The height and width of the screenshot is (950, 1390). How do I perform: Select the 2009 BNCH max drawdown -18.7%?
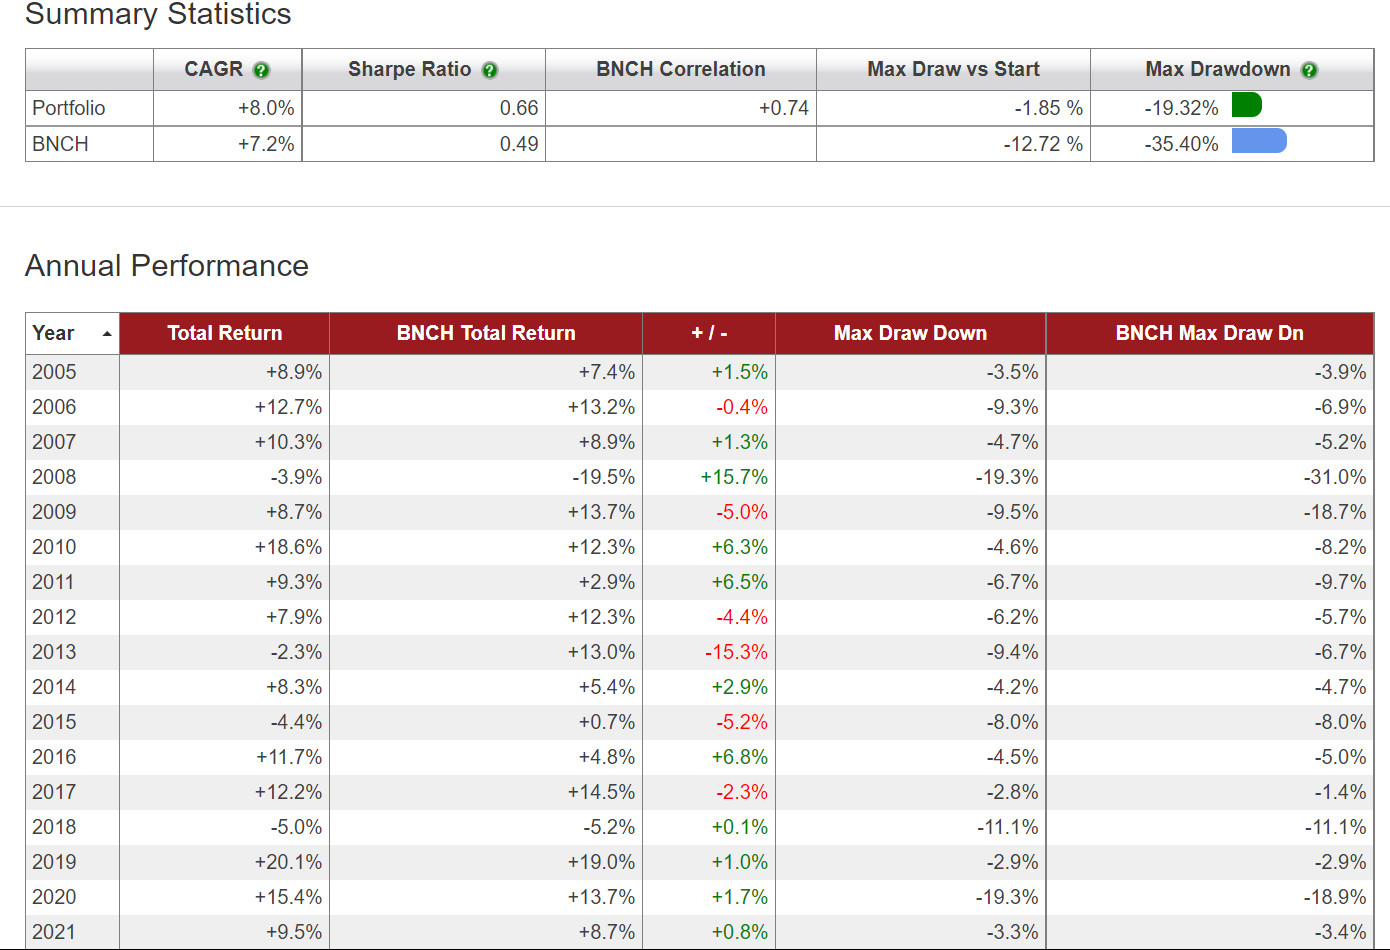point(1335,512)
